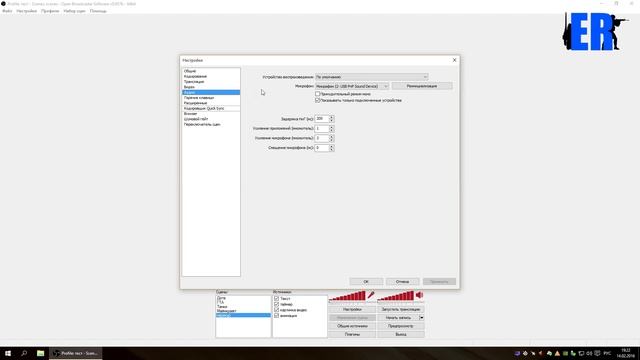Click the Применить button
This screenshot has width=640, height=360.
coord(439,282)
